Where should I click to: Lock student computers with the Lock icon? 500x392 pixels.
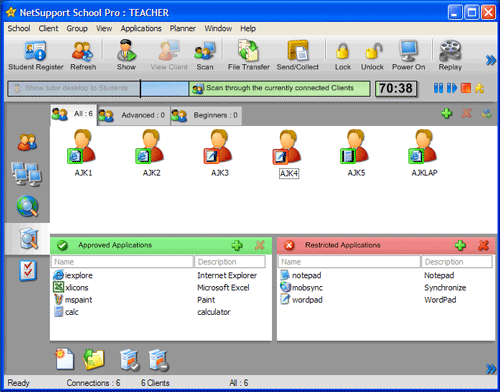click(x=343, y=55)
